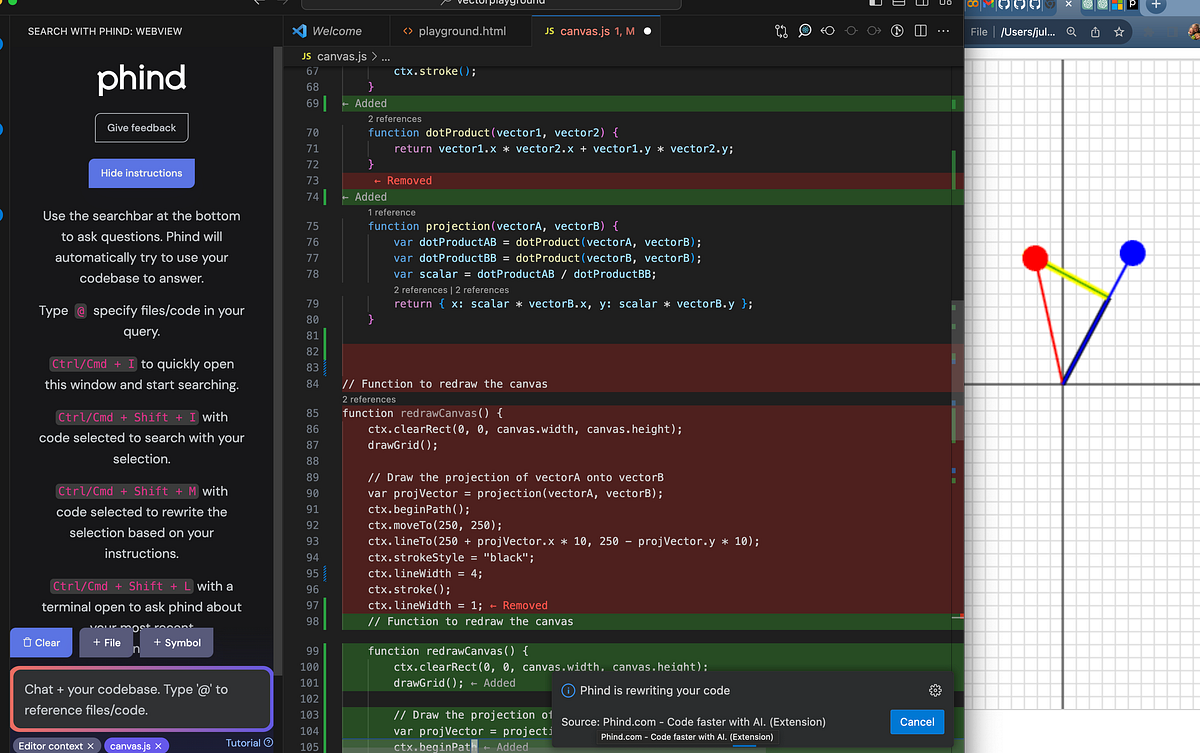The image size is (1200, 753).
Task: Open Phind search icon in the editor toolbar
Action: coord(805,31)
